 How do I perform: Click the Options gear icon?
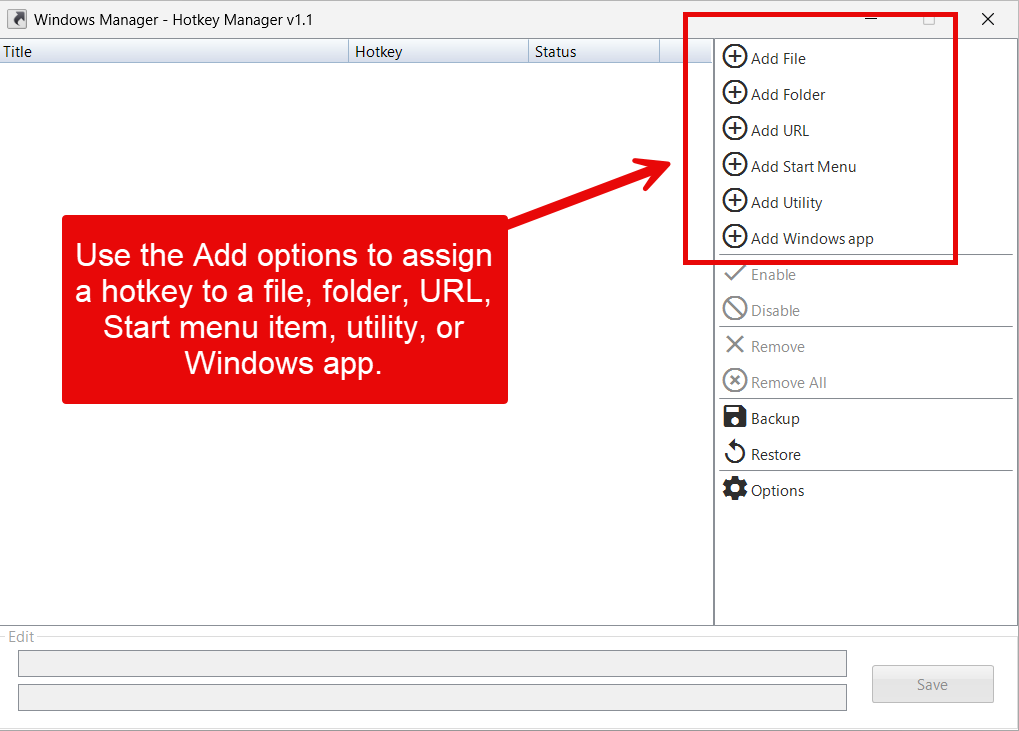734,488
